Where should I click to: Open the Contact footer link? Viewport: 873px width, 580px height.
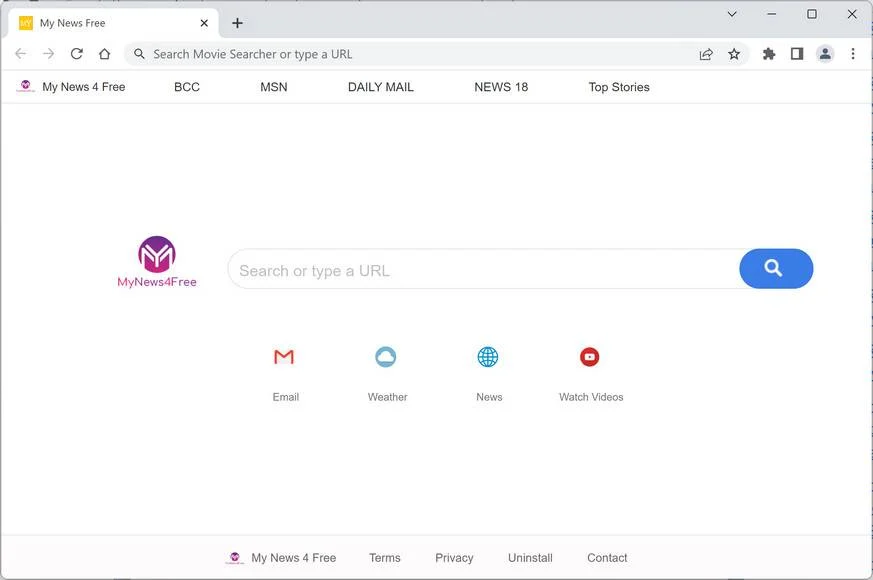607,558
